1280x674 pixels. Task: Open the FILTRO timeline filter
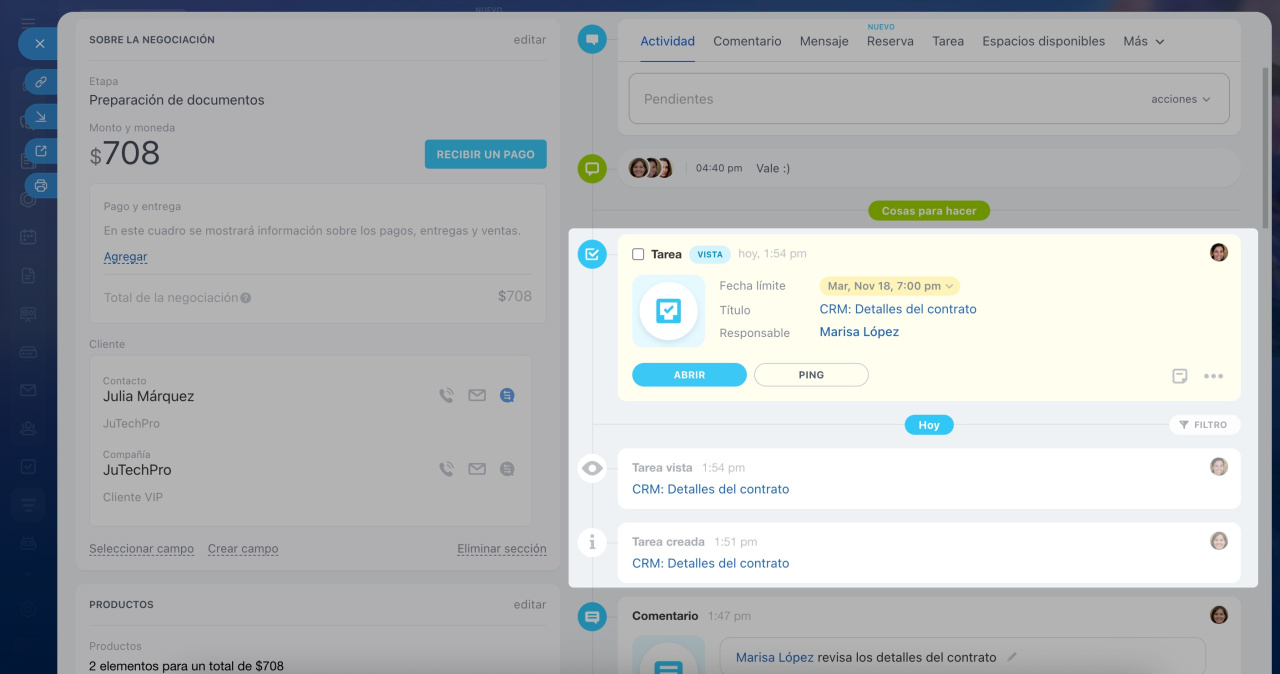pyautogui.click(x=1204, y=425)
